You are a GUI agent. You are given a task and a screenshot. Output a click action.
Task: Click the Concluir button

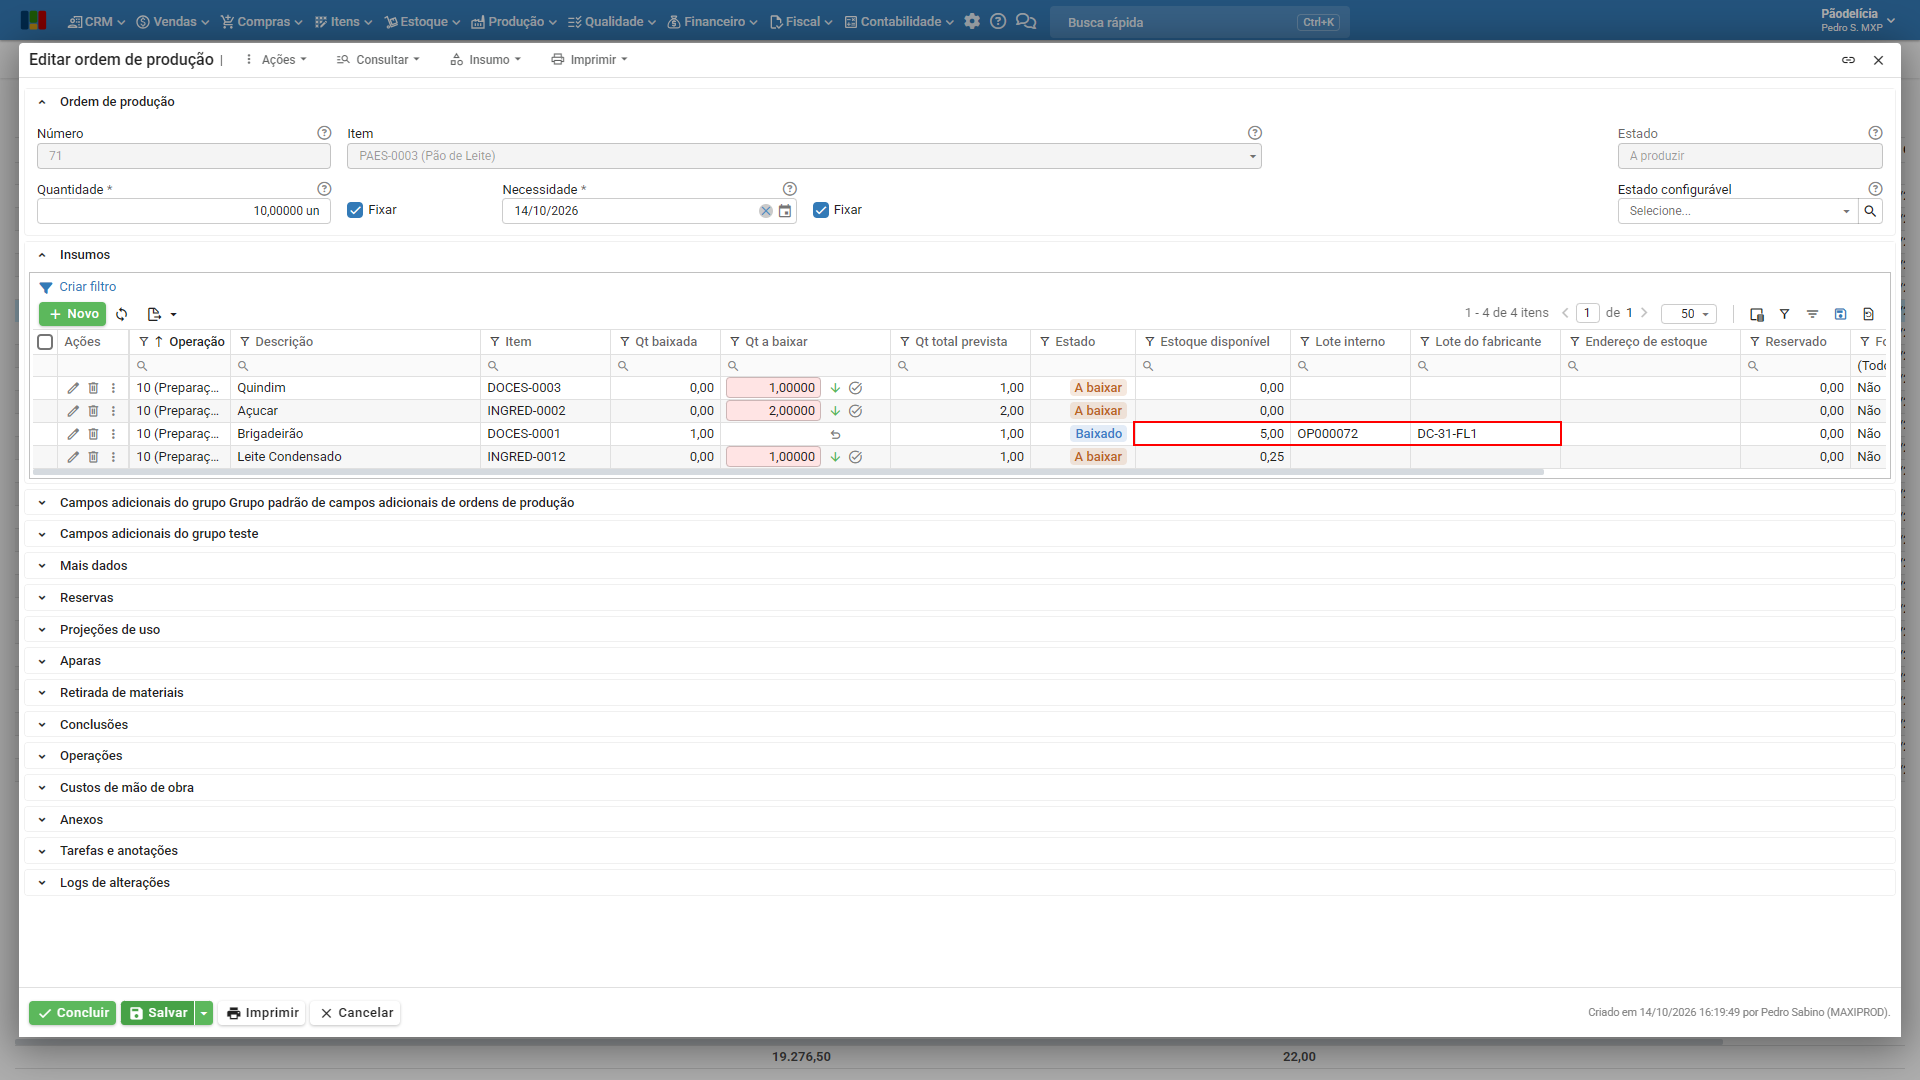[72, 1013]
